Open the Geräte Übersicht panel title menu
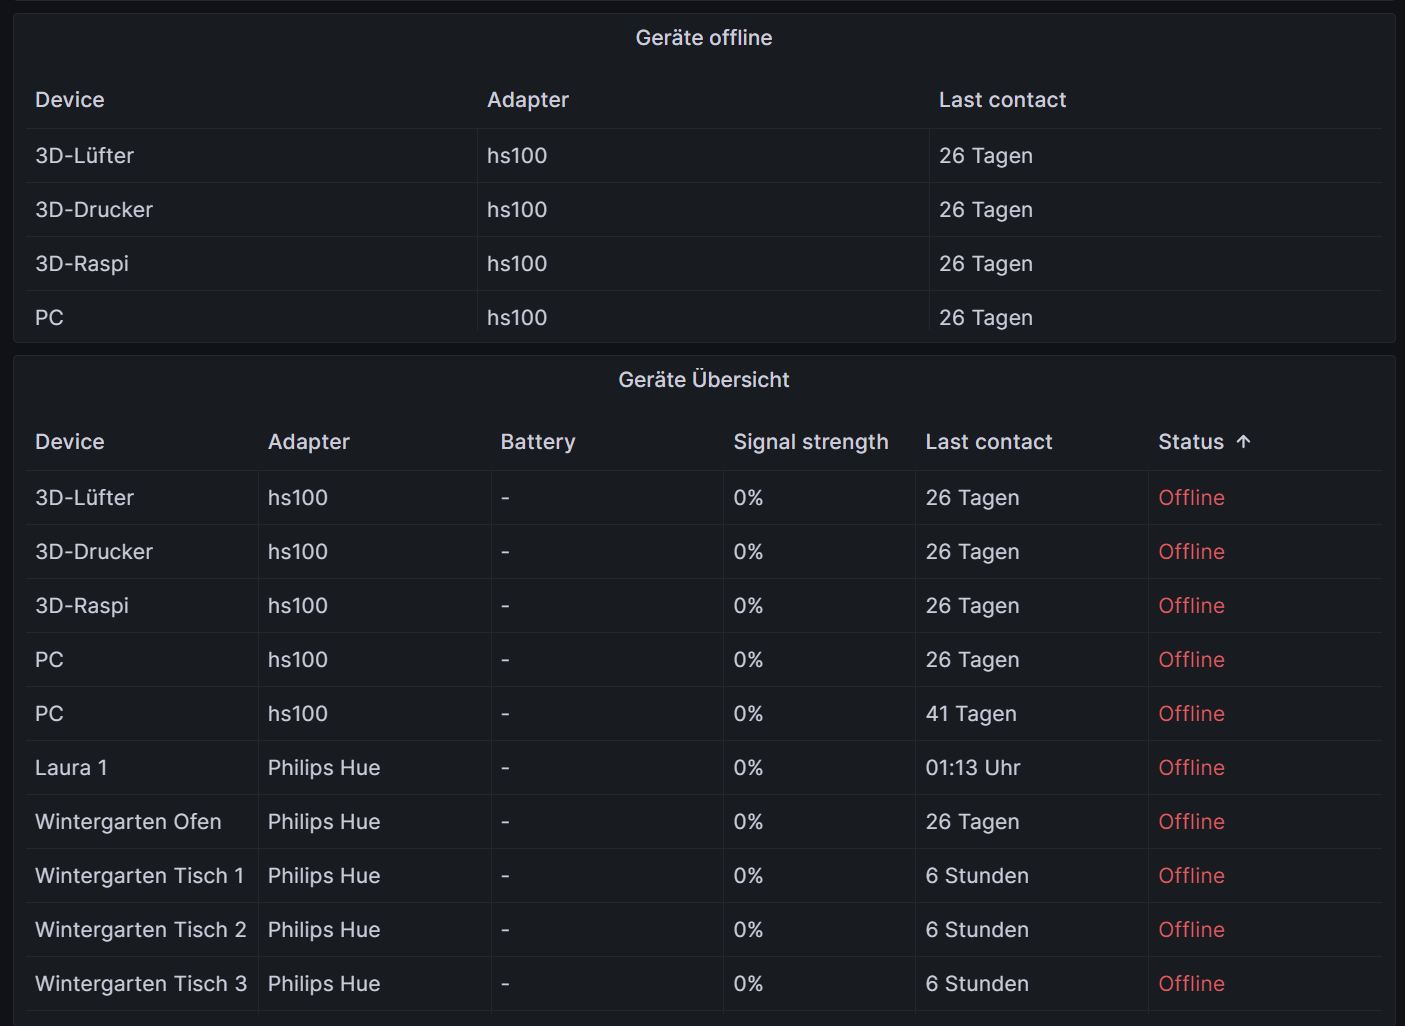Viewport: 1405px width, 1026px height. (x=703, y=380)
